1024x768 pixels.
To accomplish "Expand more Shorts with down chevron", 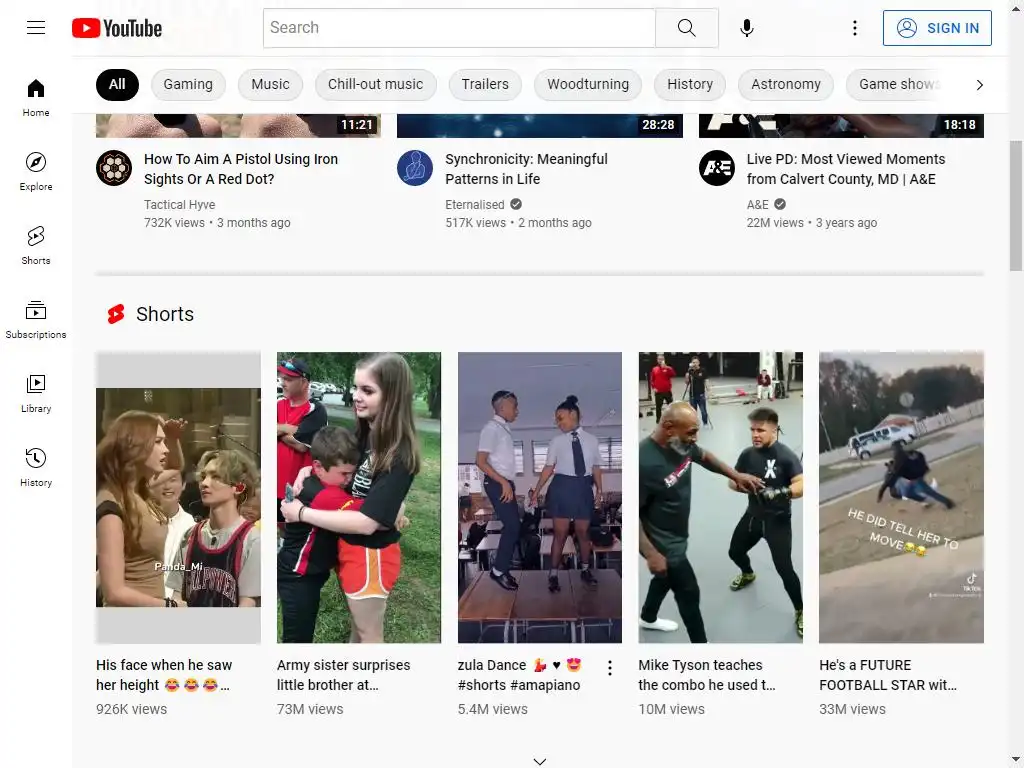I will click(x=539, y=761).
